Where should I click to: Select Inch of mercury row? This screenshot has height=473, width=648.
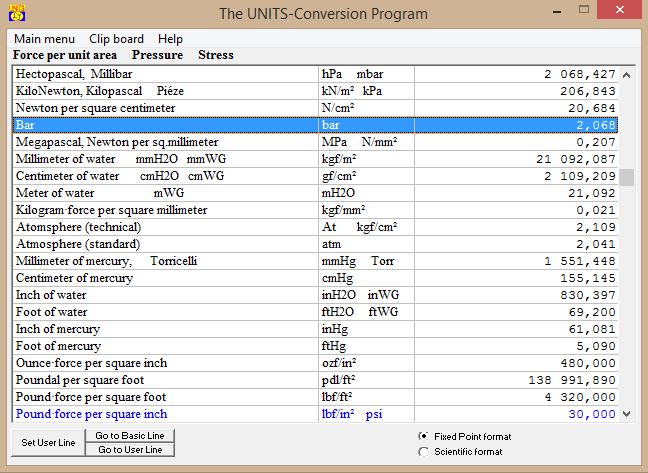[x=315, y=329]
